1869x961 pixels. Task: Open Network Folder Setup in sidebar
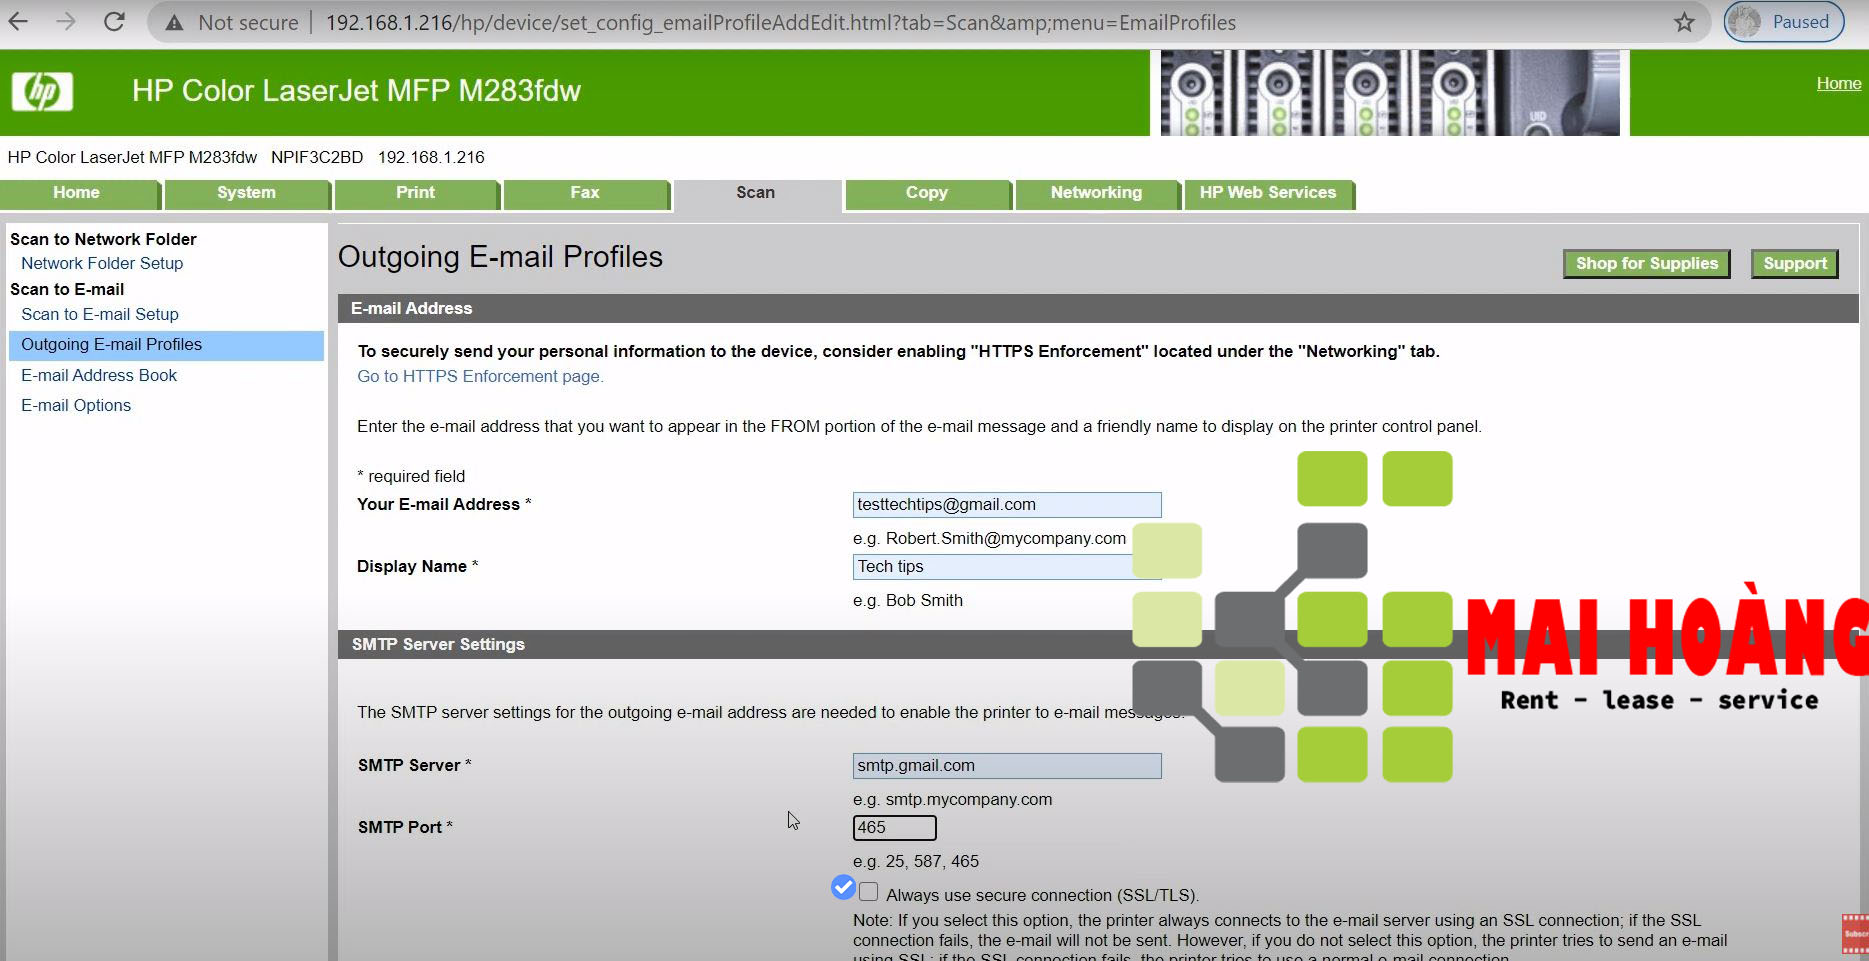[x=102, y=264]
